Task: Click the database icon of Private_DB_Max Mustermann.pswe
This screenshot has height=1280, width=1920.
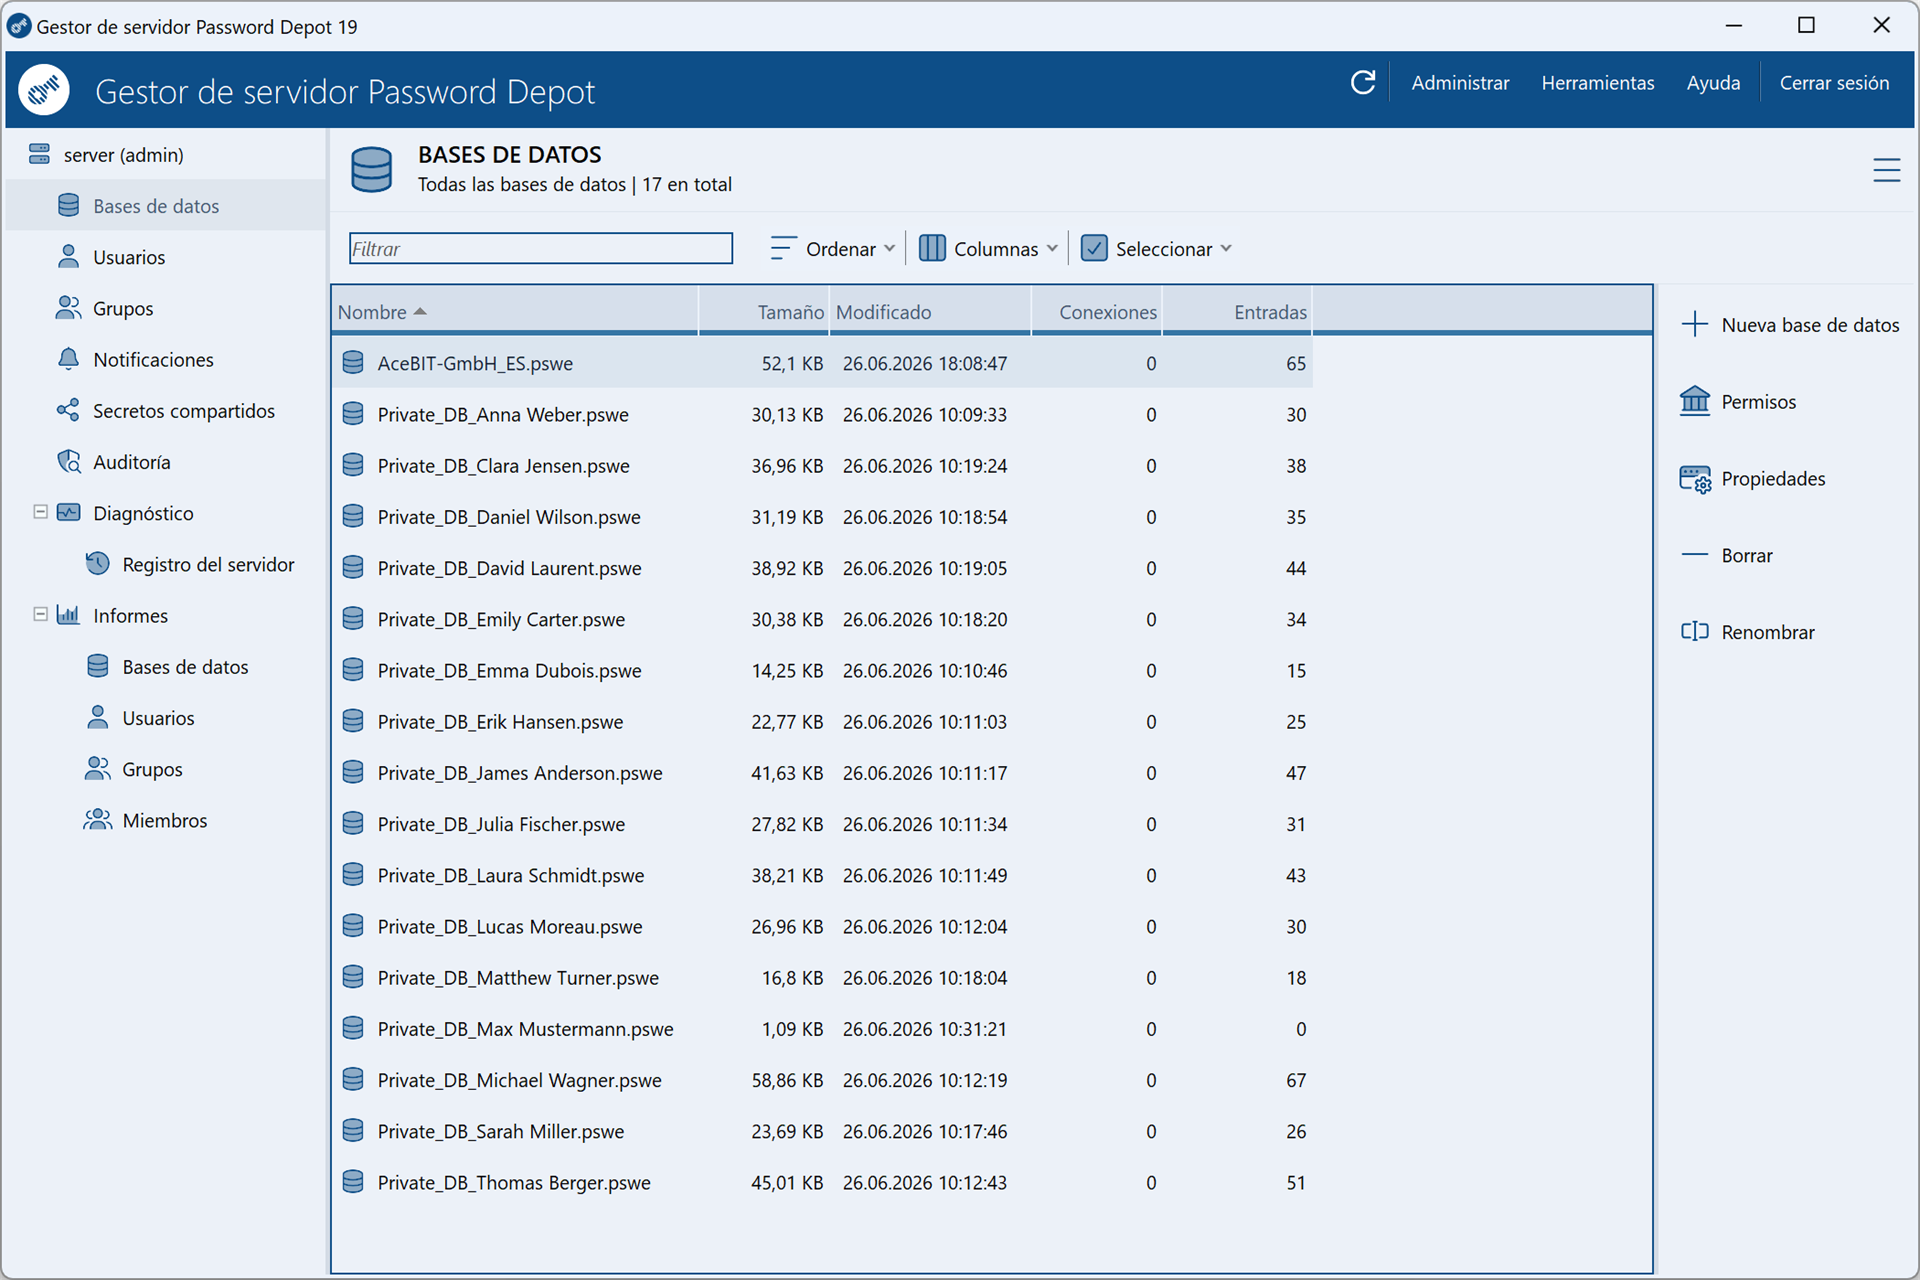Action: coord(353,1028)
